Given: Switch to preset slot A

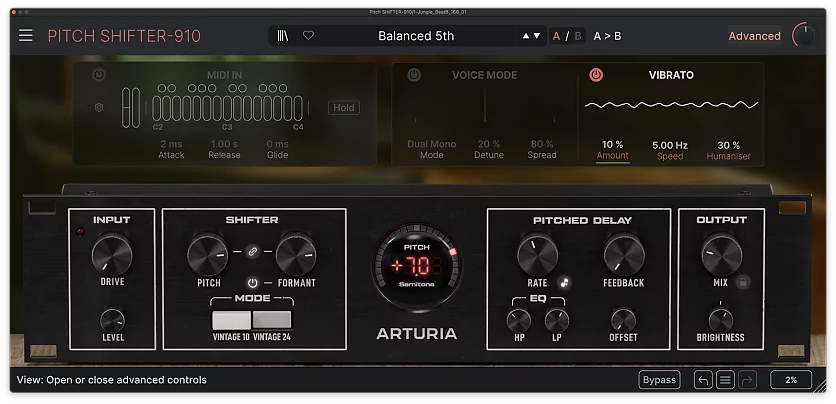Looking at the screenshot, I should point(557,36).
